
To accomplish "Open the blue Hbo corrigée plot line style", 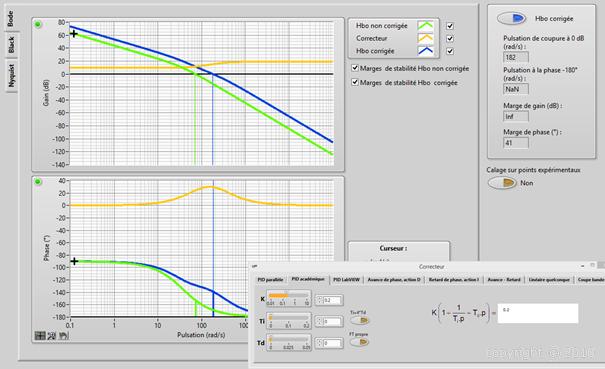I will (x=426, y=51).
